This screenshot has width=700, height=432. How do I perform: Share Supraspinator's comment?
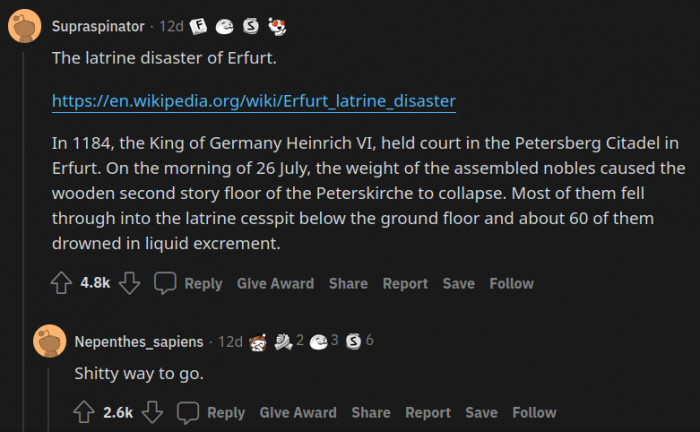(x=348, y=283)
